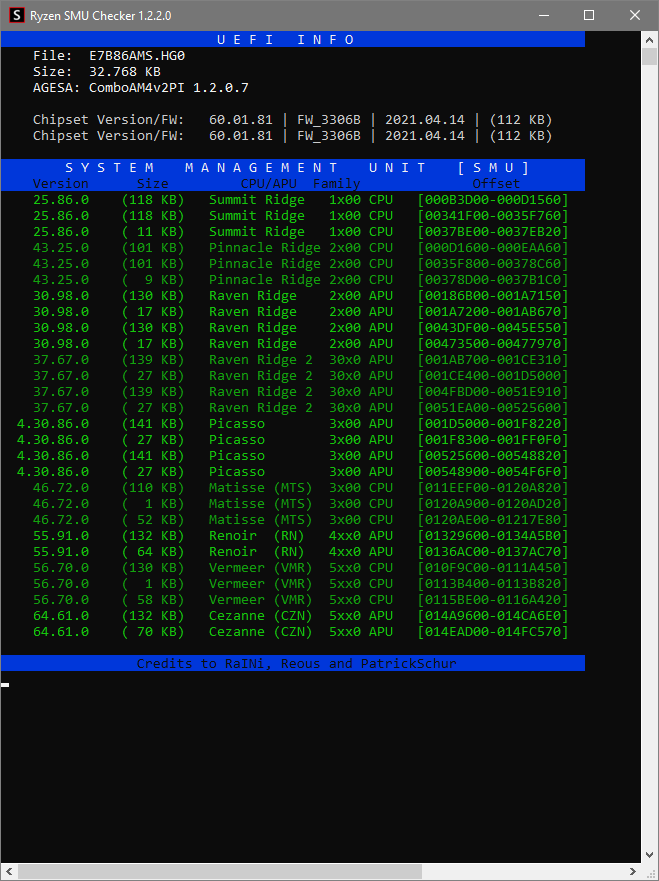Viewport: 659px width, 881px height.
Task: Minimize the Ryzen SMU Checker window
Action: pos(543,16)
